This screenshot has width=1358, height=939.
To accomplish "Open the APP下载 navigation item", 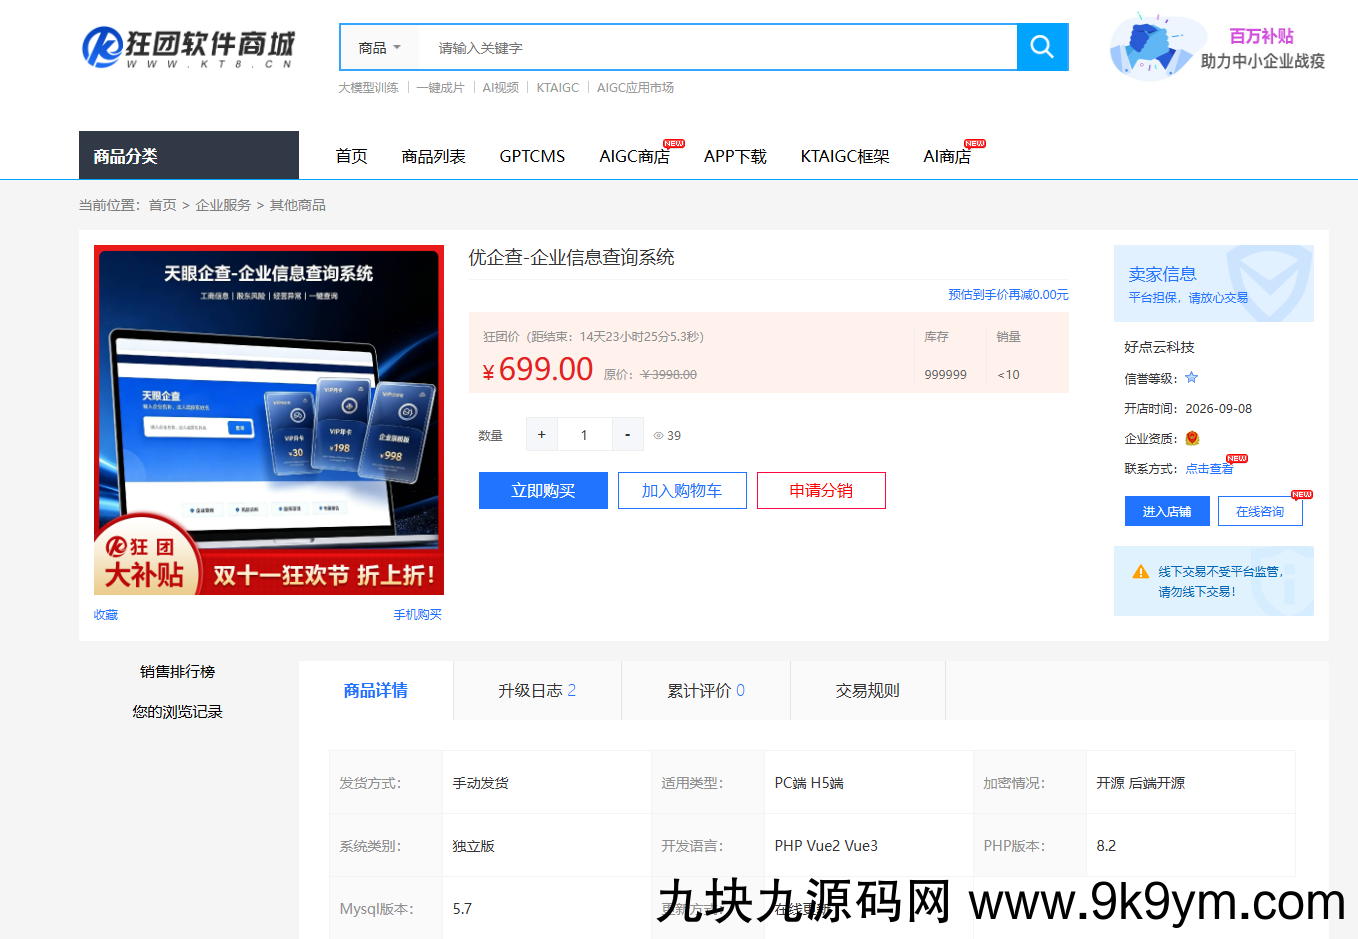I will 735,156.
